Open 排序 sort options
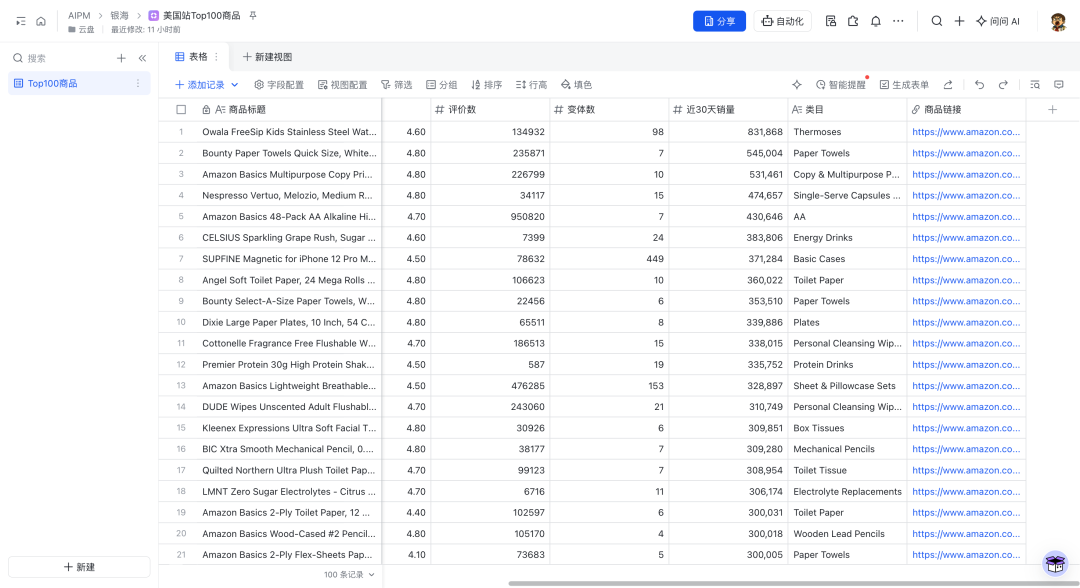 tap(487, 85)
